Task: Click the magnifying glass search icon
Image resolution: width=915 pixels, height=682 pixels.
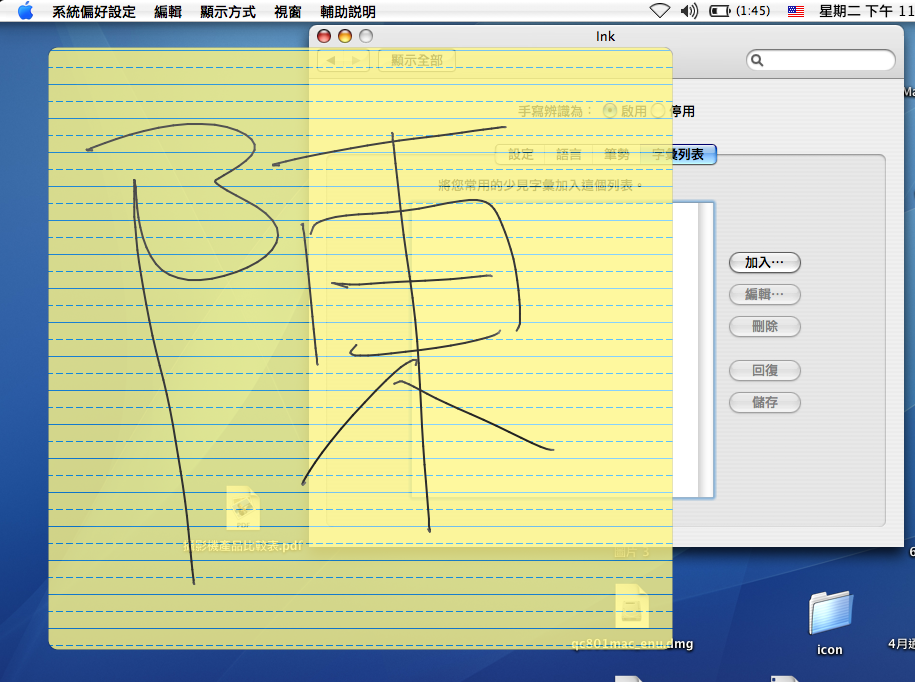Action: click(x=757, y=60)
